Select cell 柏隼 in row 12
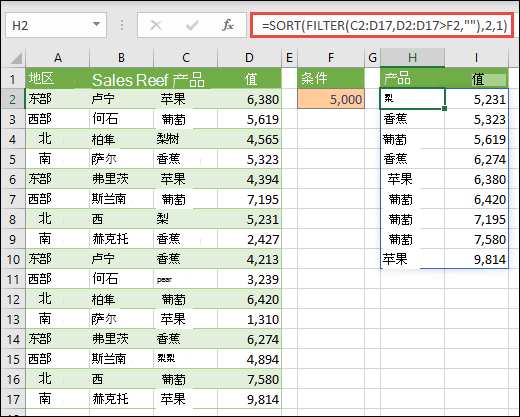 tap(121, 299)
